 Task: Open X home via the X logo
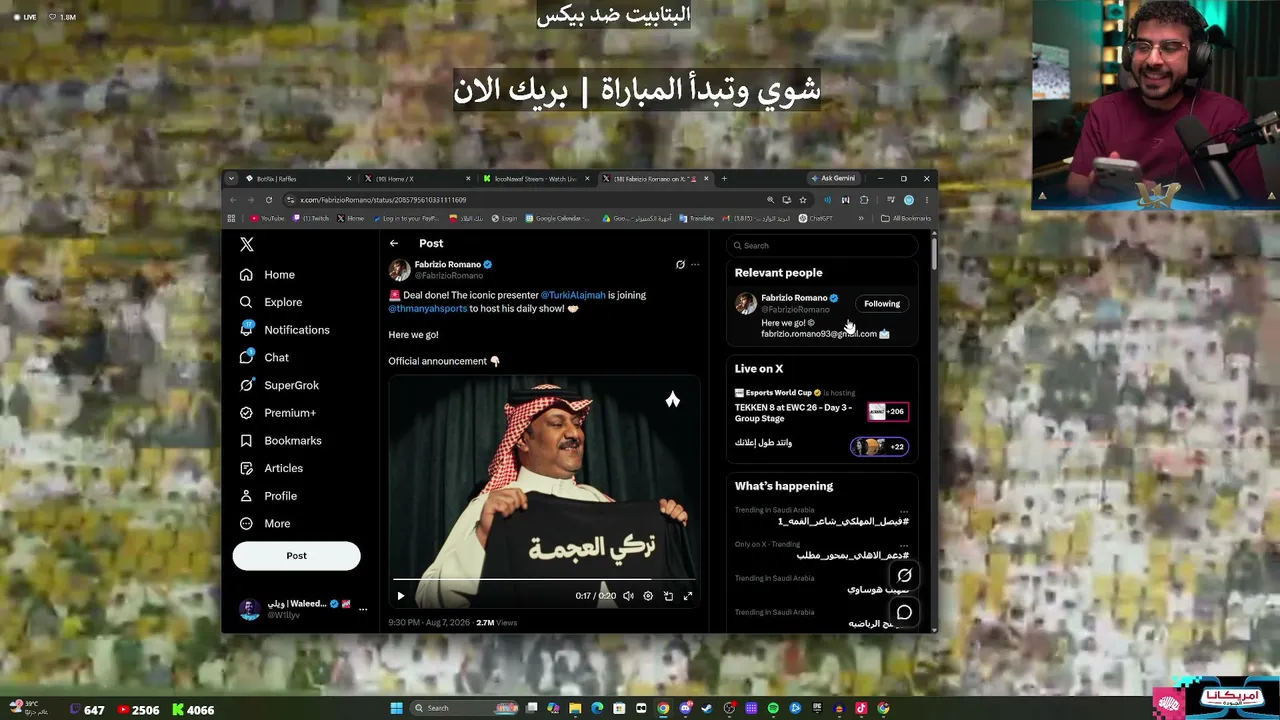click(x=247, y=244)
